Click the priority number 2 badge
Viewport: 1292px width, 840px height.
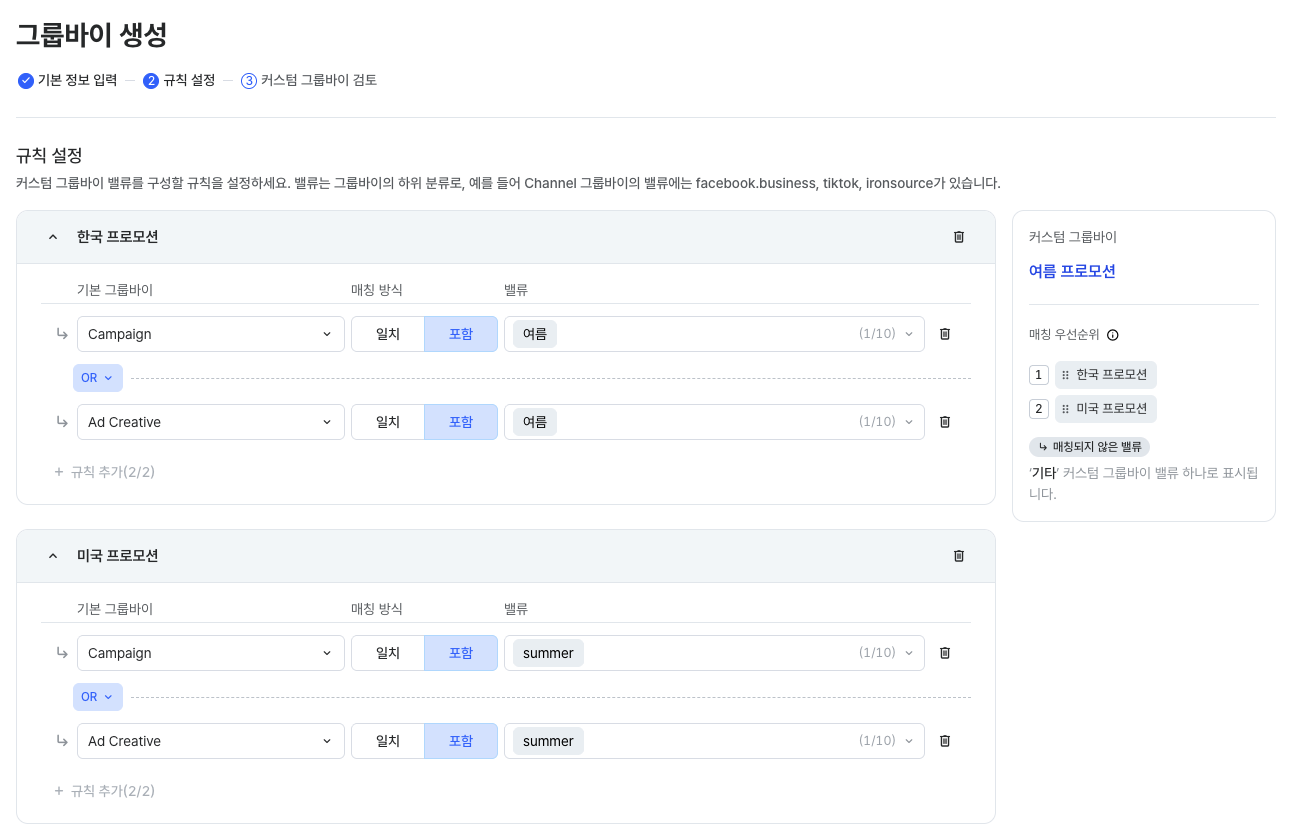click(x=1039, y=409)
